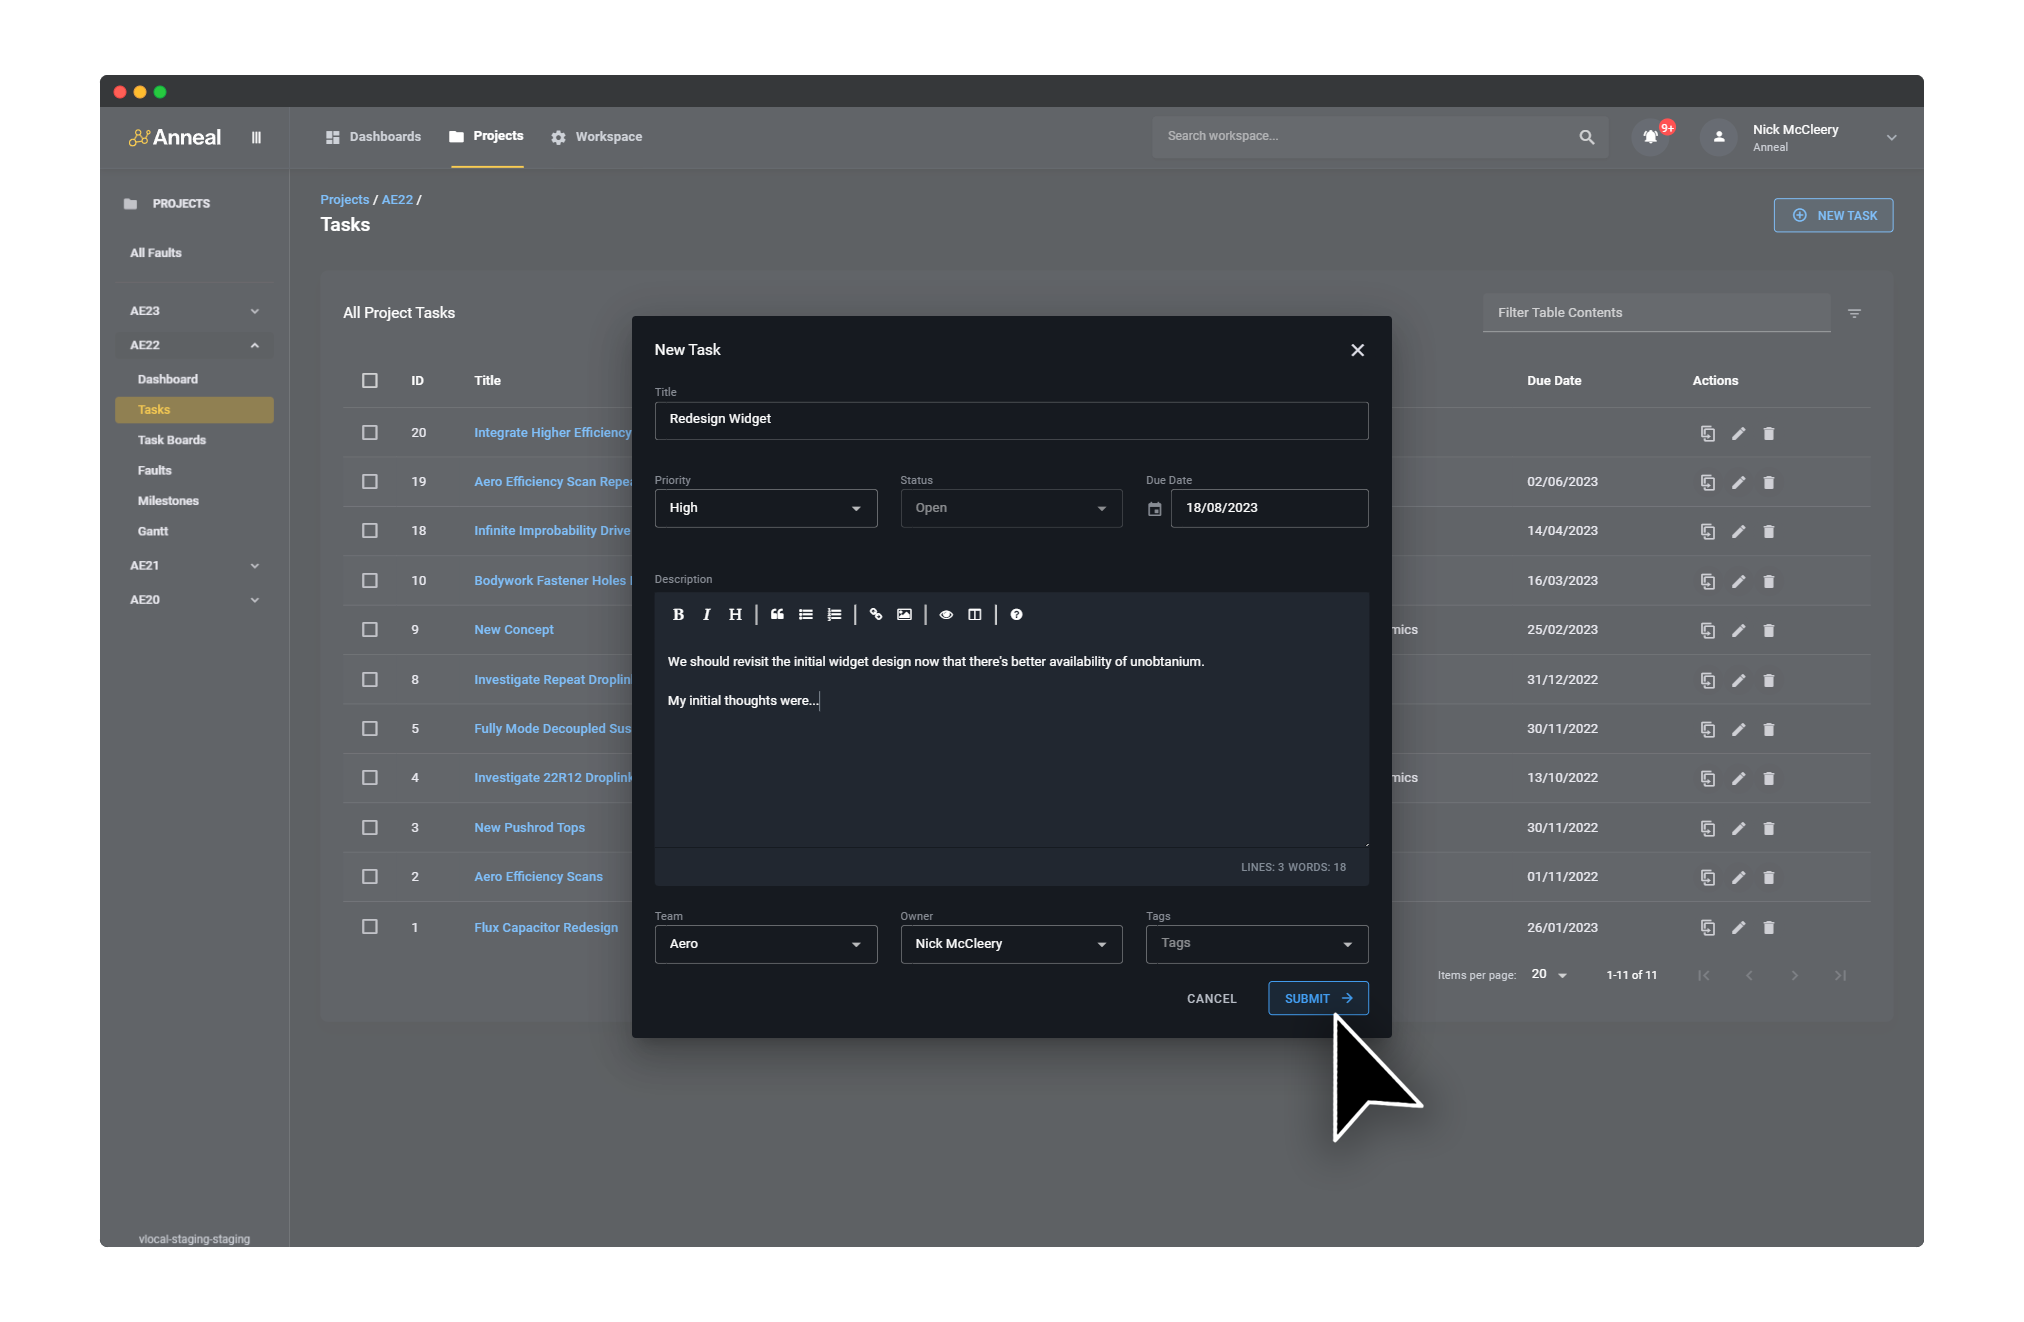
Task: Preview the description markdown with the eye icon
Action: click(x=946, y=614)
